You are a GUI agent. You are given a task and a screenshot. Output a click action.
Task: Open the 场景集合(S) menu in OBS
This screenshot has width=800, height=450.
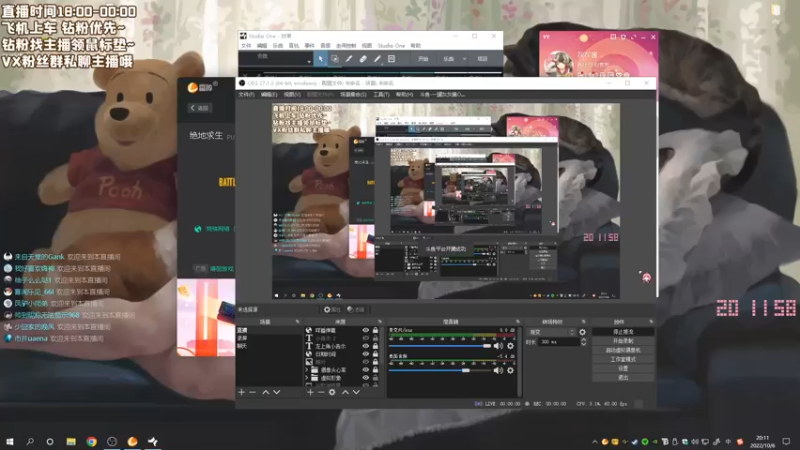coord(353,94)
